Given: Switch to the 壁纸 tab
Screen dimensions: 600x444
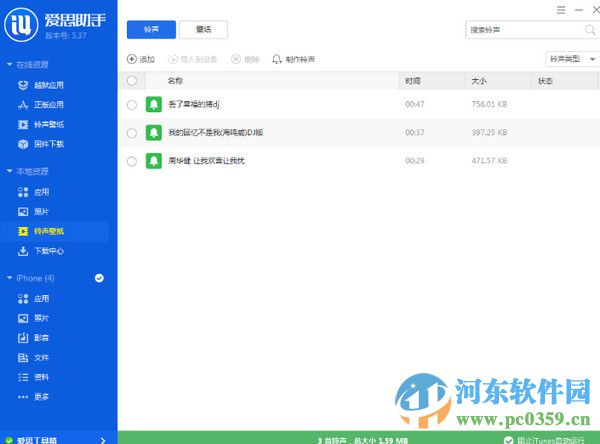Looking at the screenshot, I should 203,29.
